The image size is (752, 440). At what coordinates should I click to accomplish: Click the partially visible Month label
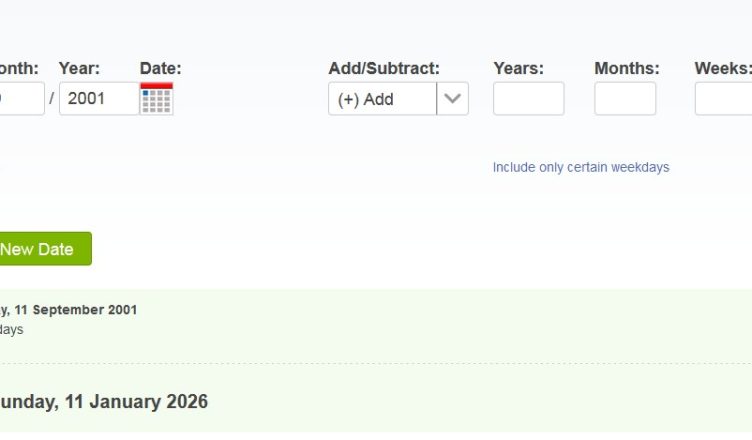pos(18,68)
